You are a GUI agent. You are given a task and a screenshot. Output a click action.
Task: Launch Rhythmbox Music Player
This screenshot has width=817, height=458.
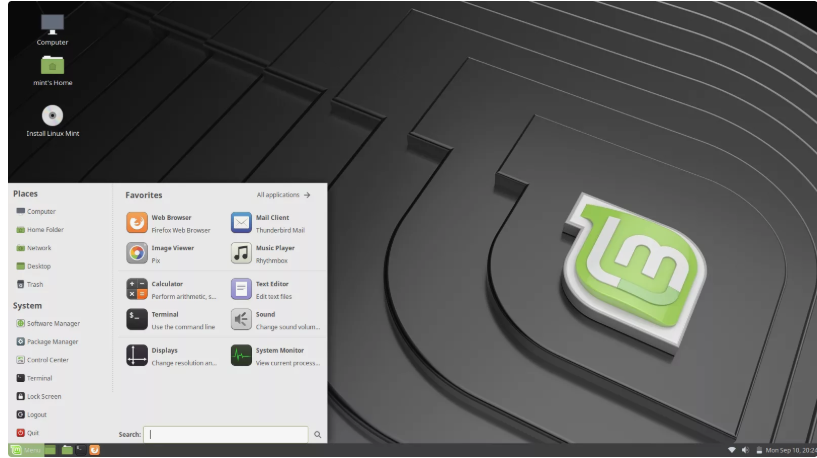263,254
